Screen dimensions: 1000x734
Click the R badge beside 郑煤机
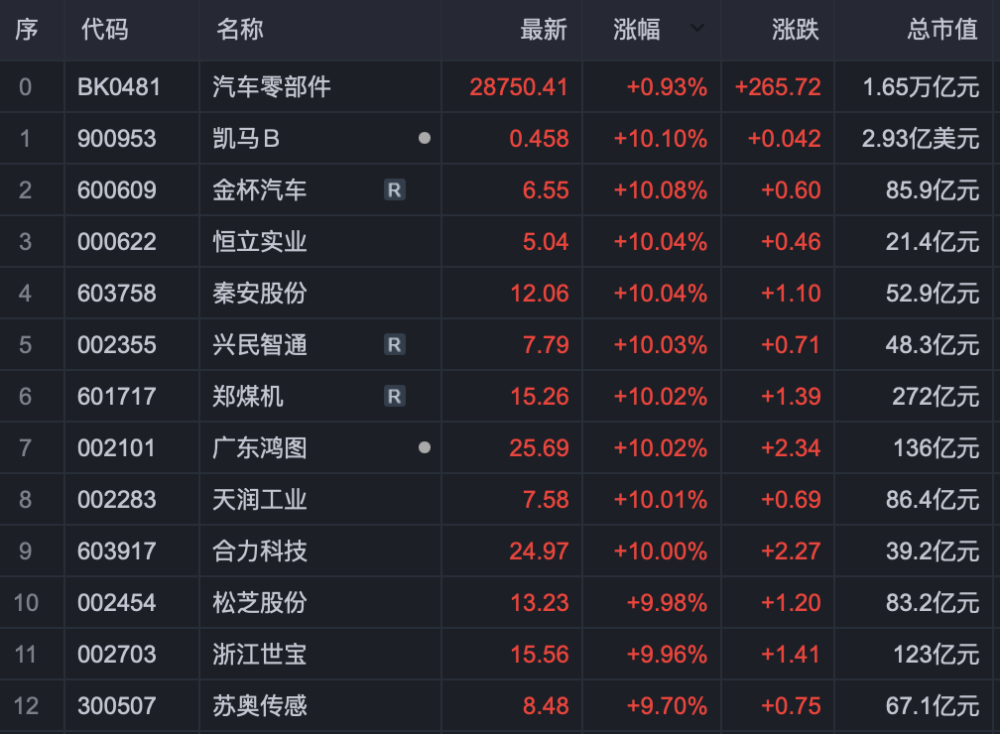[x=395, y=397]
